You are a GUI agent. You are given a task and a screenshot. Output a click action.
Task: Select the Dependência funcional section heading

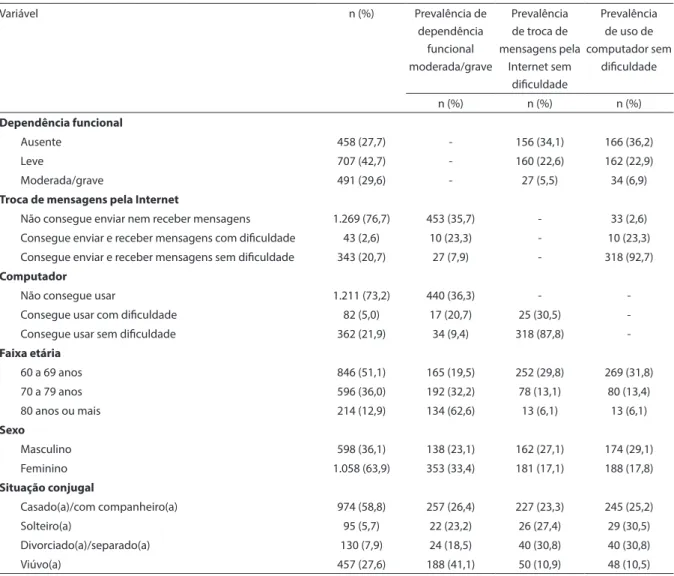[61, 123]
